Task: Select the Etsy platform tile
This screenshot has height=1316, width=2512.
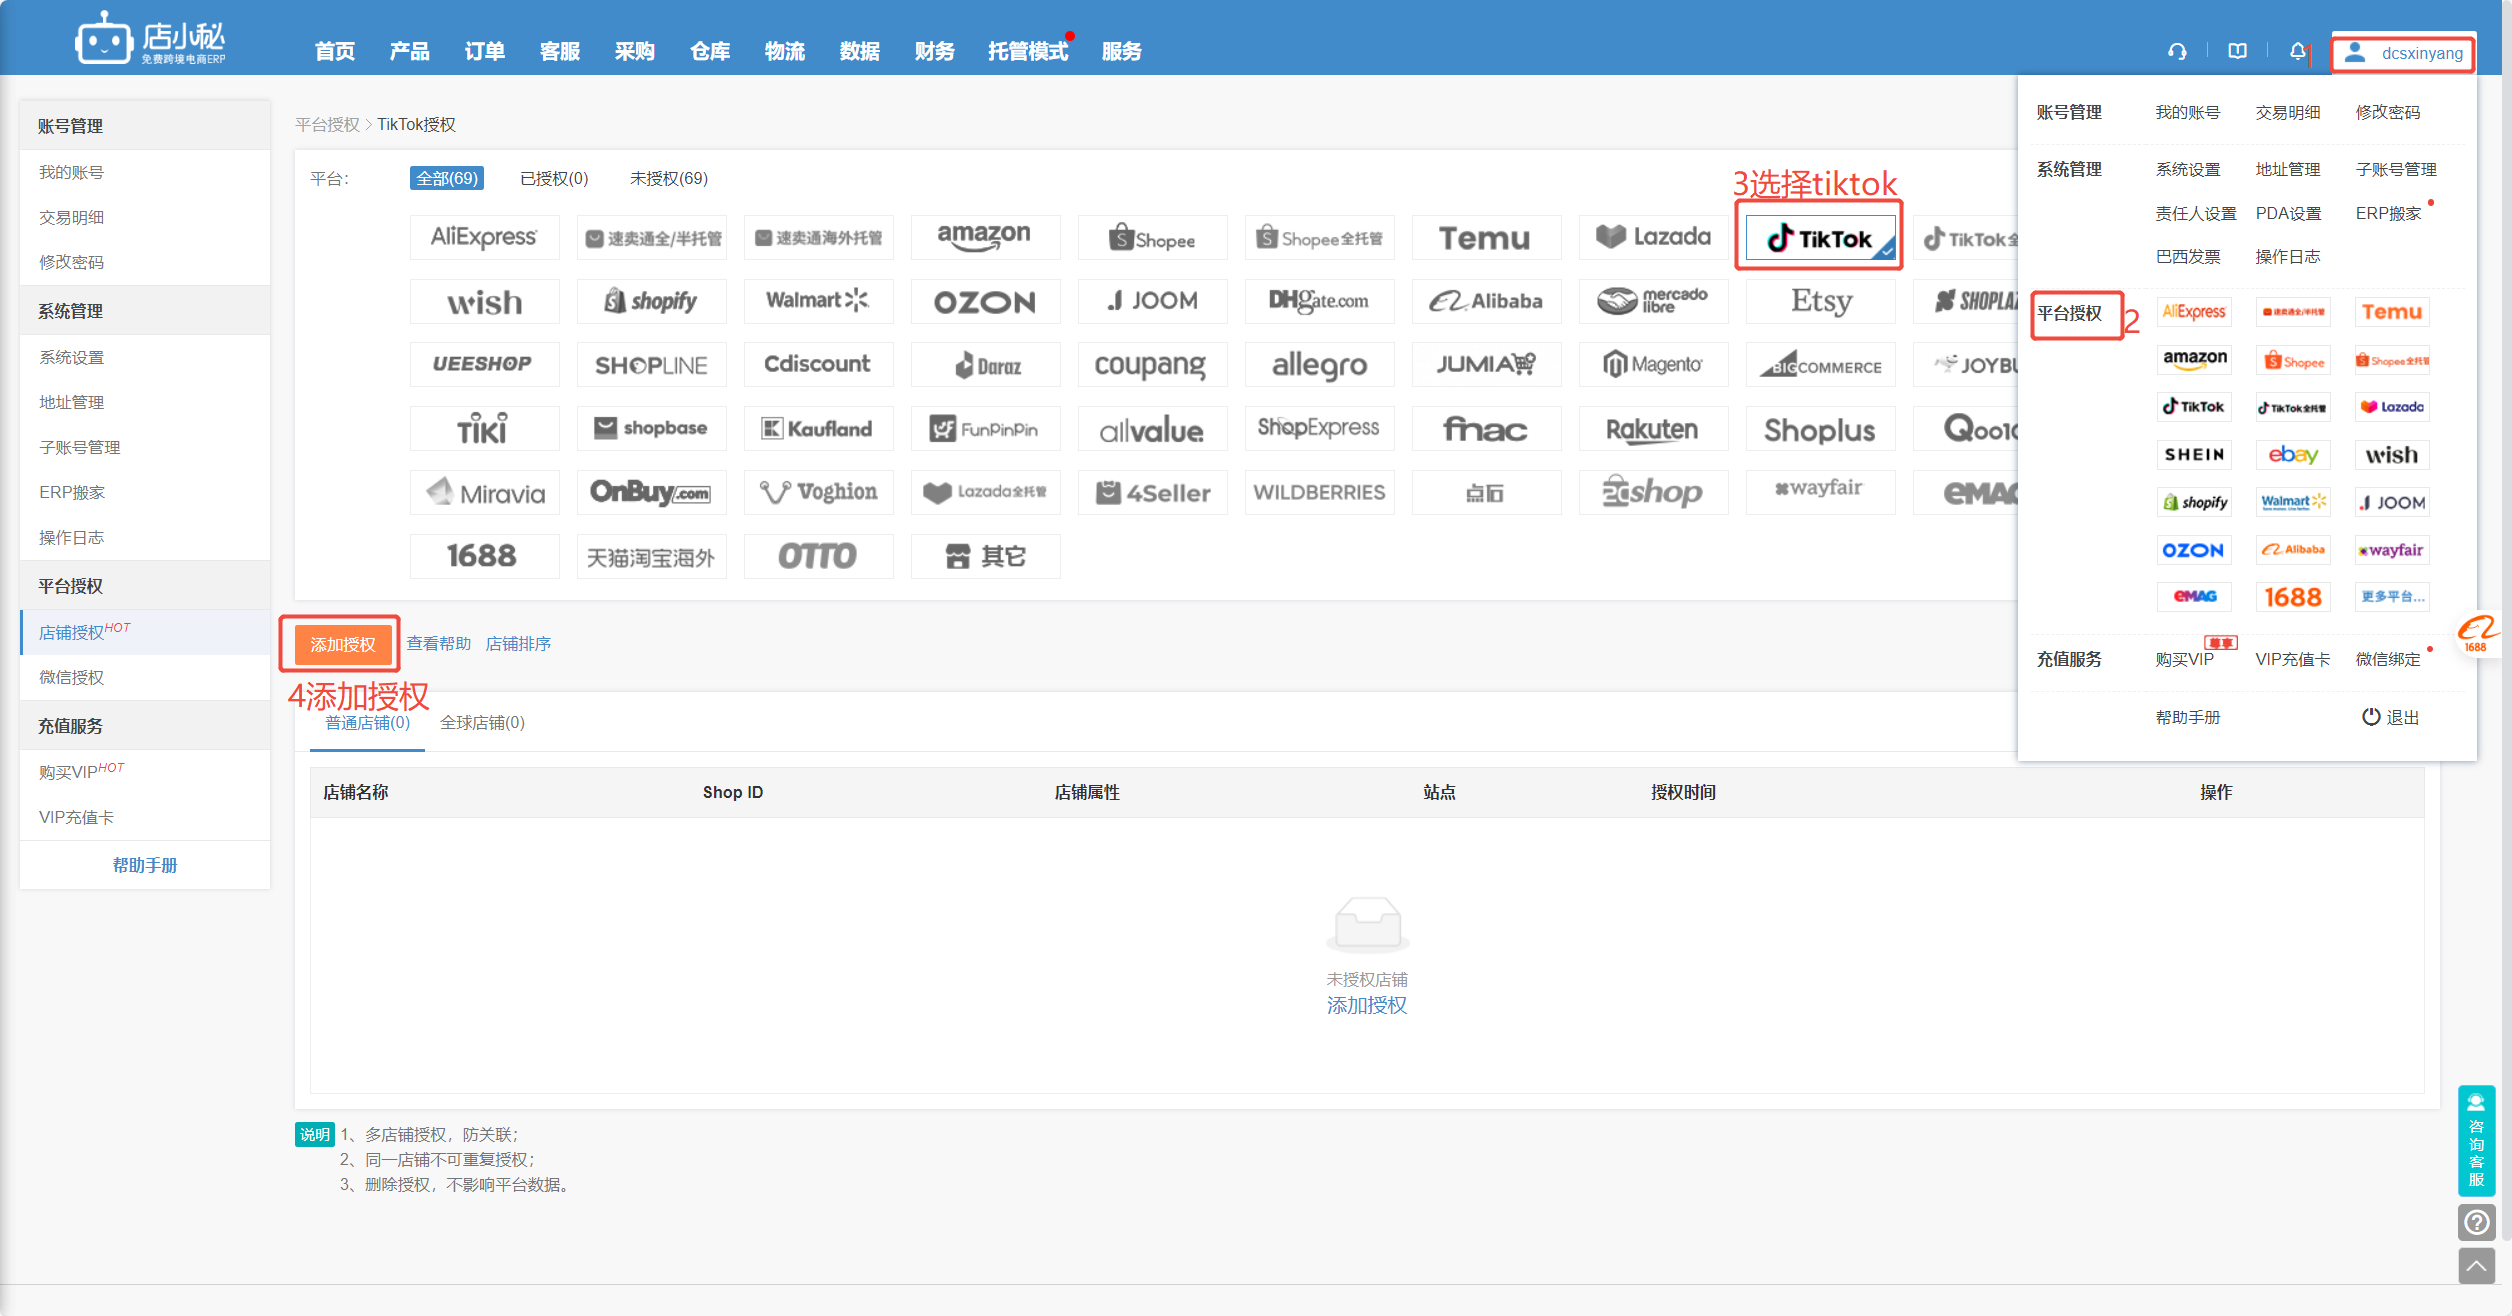Action: [x=1820, y=302]
